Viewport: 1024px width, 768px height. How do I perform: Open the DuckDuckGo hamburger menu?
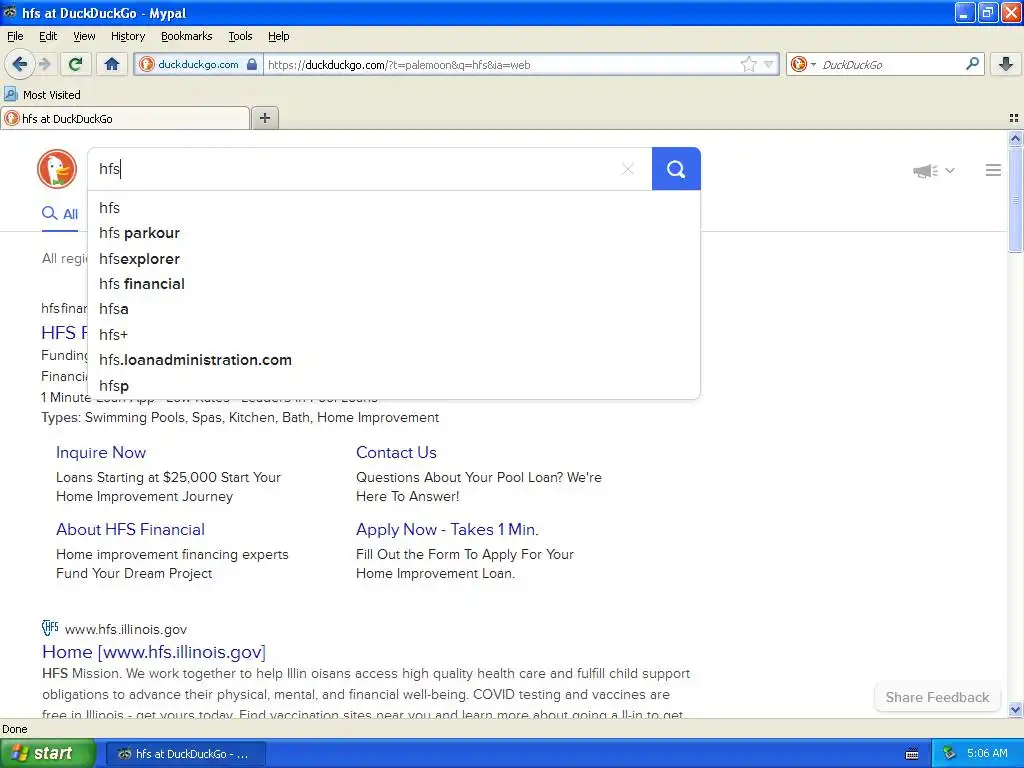[x=993, y=170]
